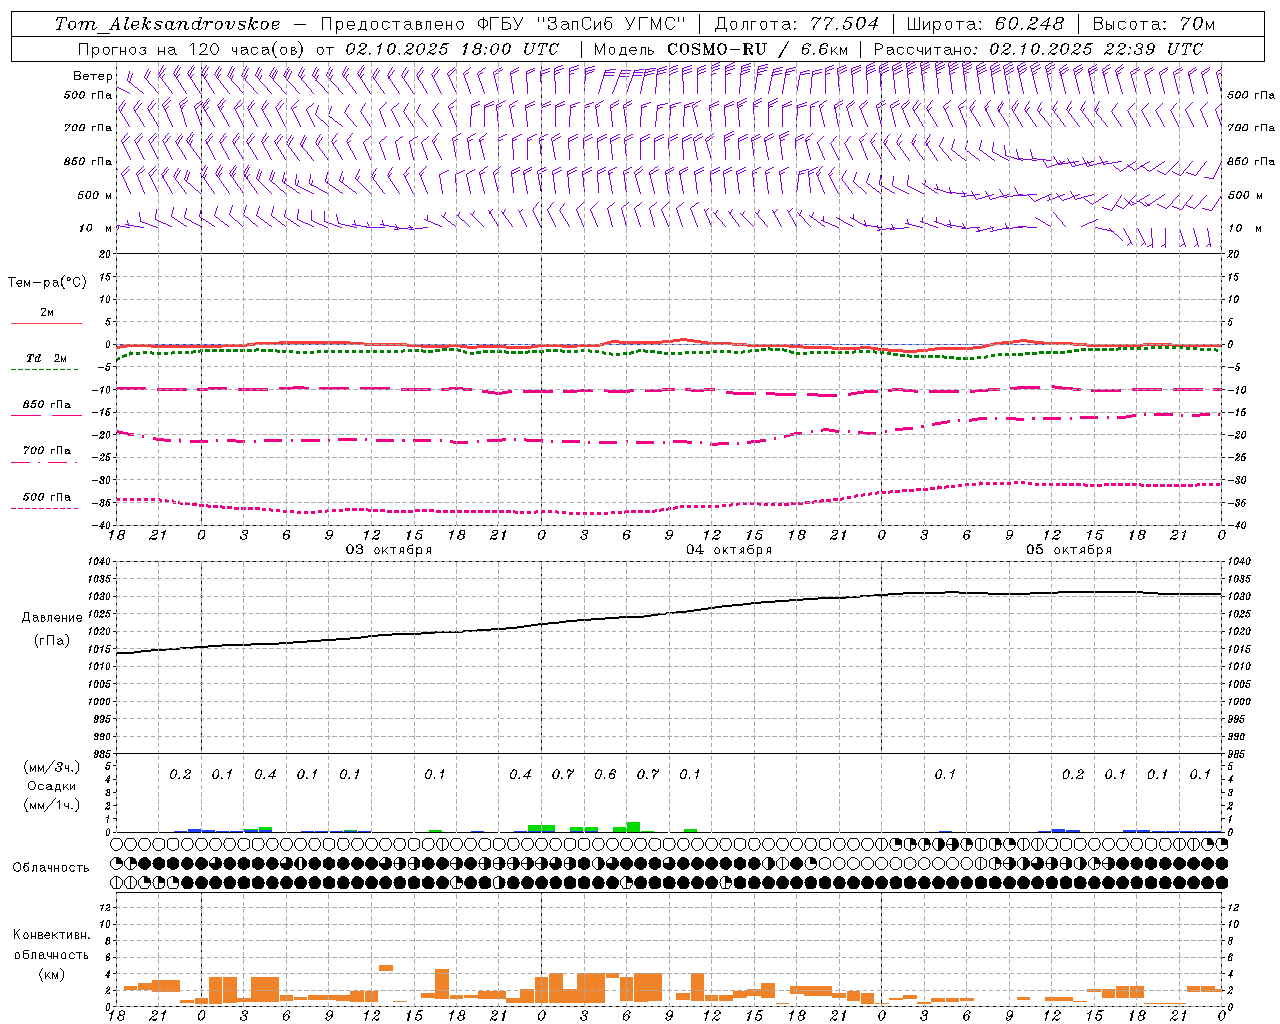Click the 'Широта: 60.248' value
Image resolution: width=1280 pixels, height=1024 pixels.
point(985,24)
